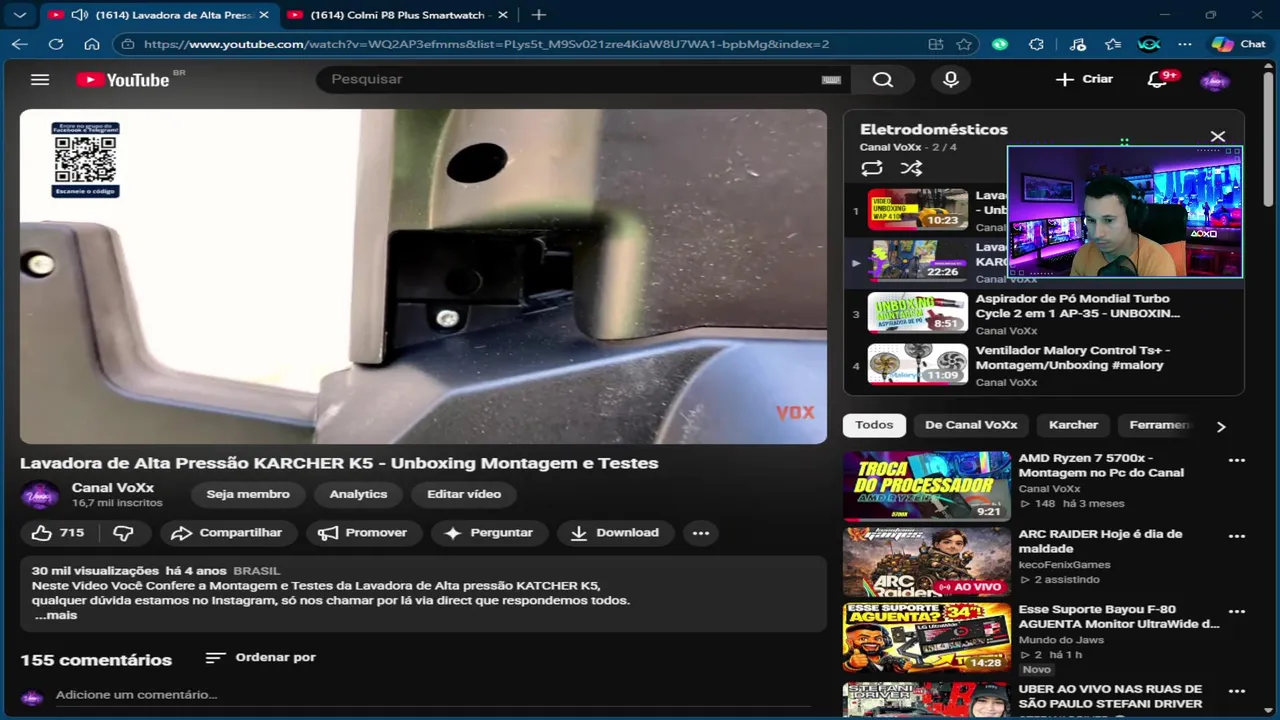Start voice search with the microphone icon
The width and height of the screenshot is (1280, 720).
(951, 79)
